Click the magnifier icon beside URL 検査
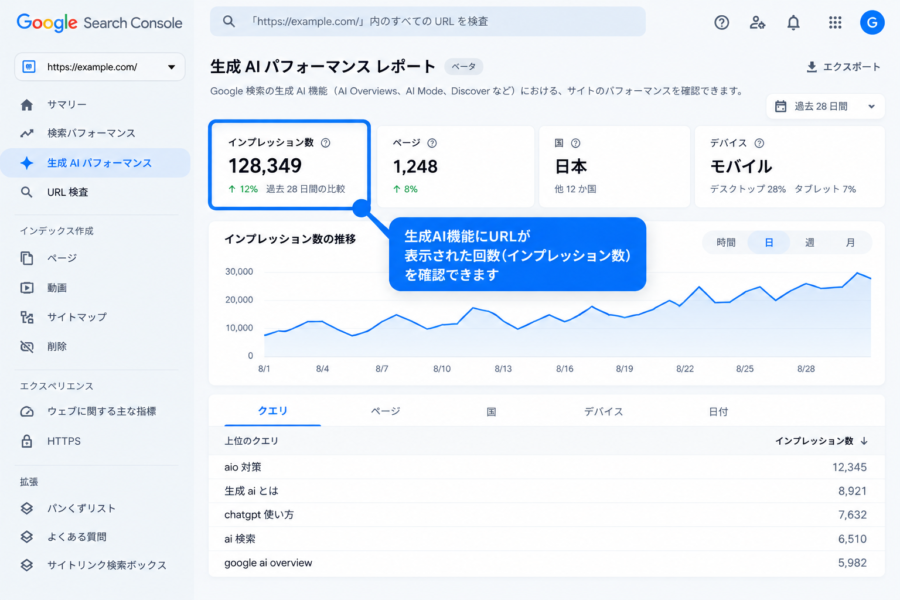Viewport: 900px width, 600px height. (26, 192)
